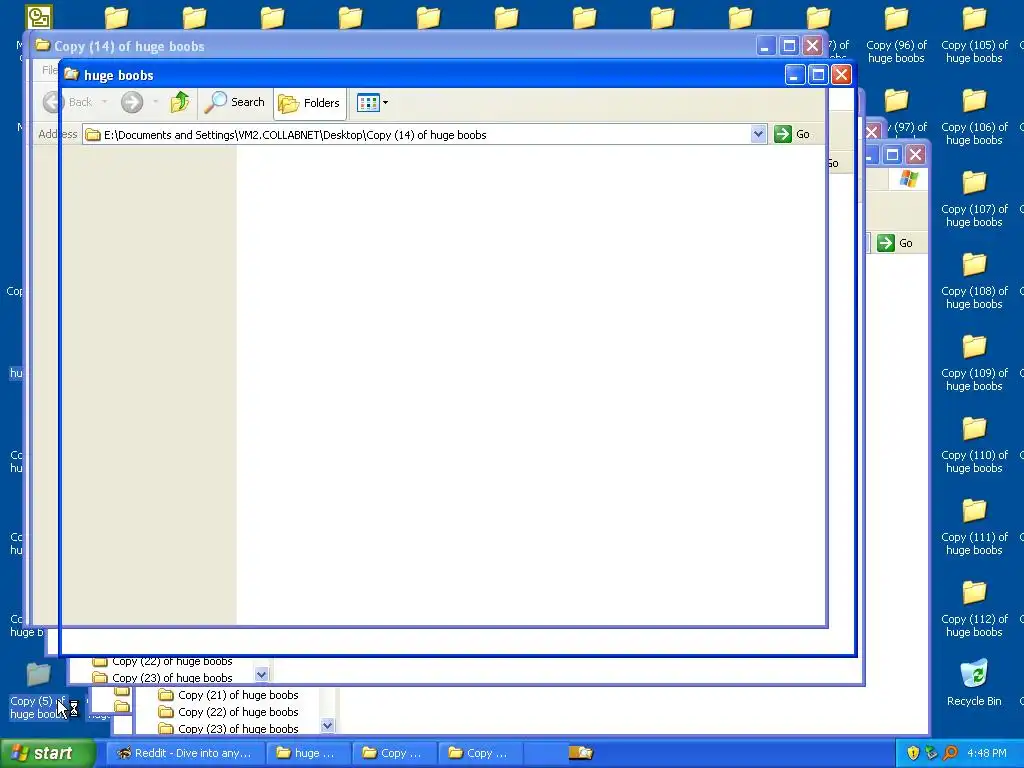Screen dimensions: 1024x768
Task: Select the Recycle Bin desktop icon
Action: tap(974, 683)
